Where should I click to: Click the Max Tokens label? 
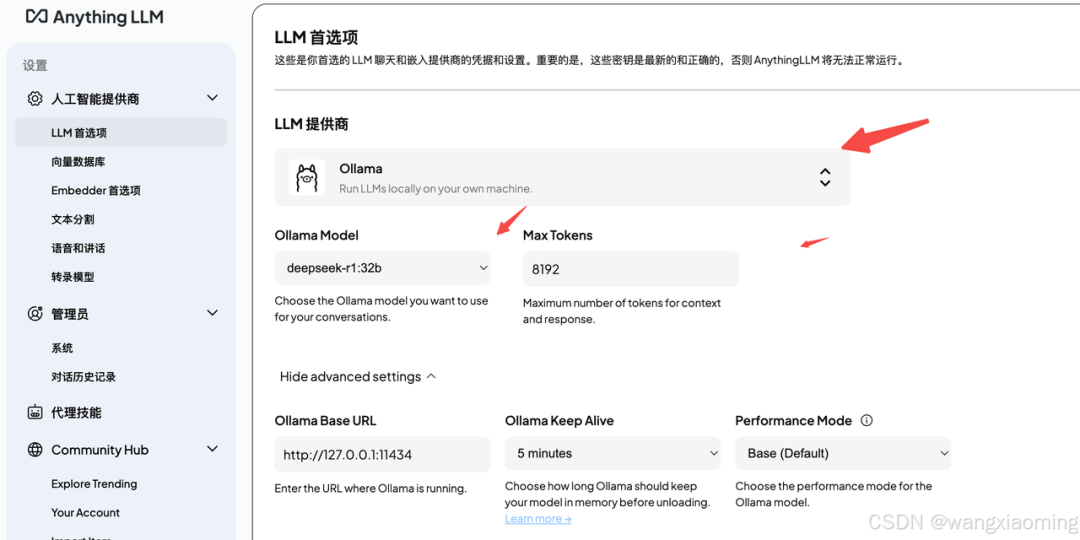[x=557, y=235]
